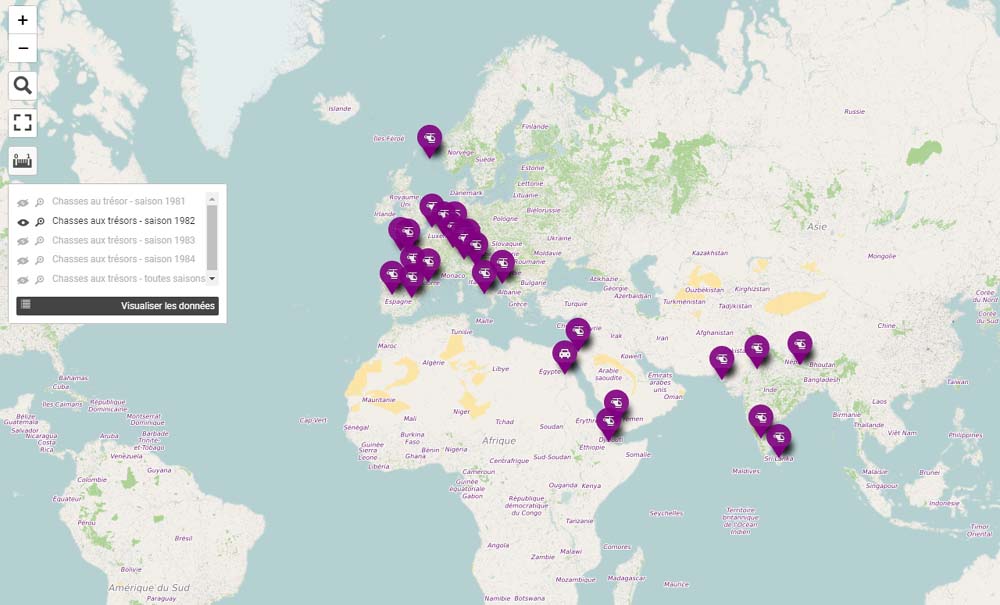The height and width of the screenshot is (605, 1000).
Task: Enable the saison 1984 layer eye
Action: (24, 260)
